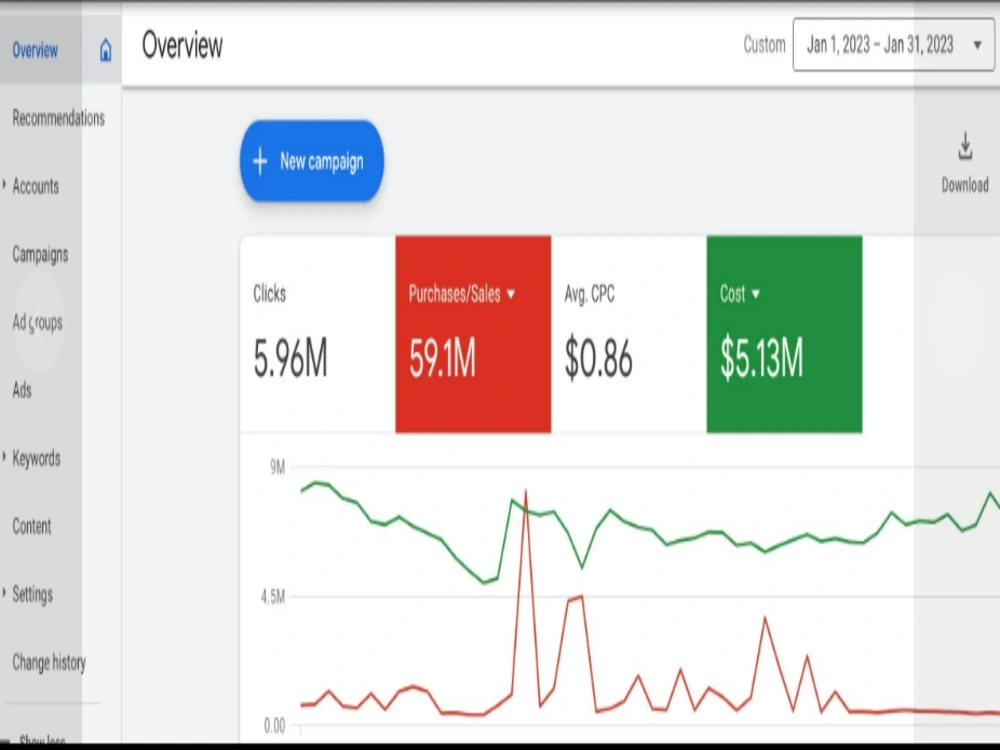Screen dimensions: 1000x750
Task: Go to Recommendations page
Action: [59, 118]
